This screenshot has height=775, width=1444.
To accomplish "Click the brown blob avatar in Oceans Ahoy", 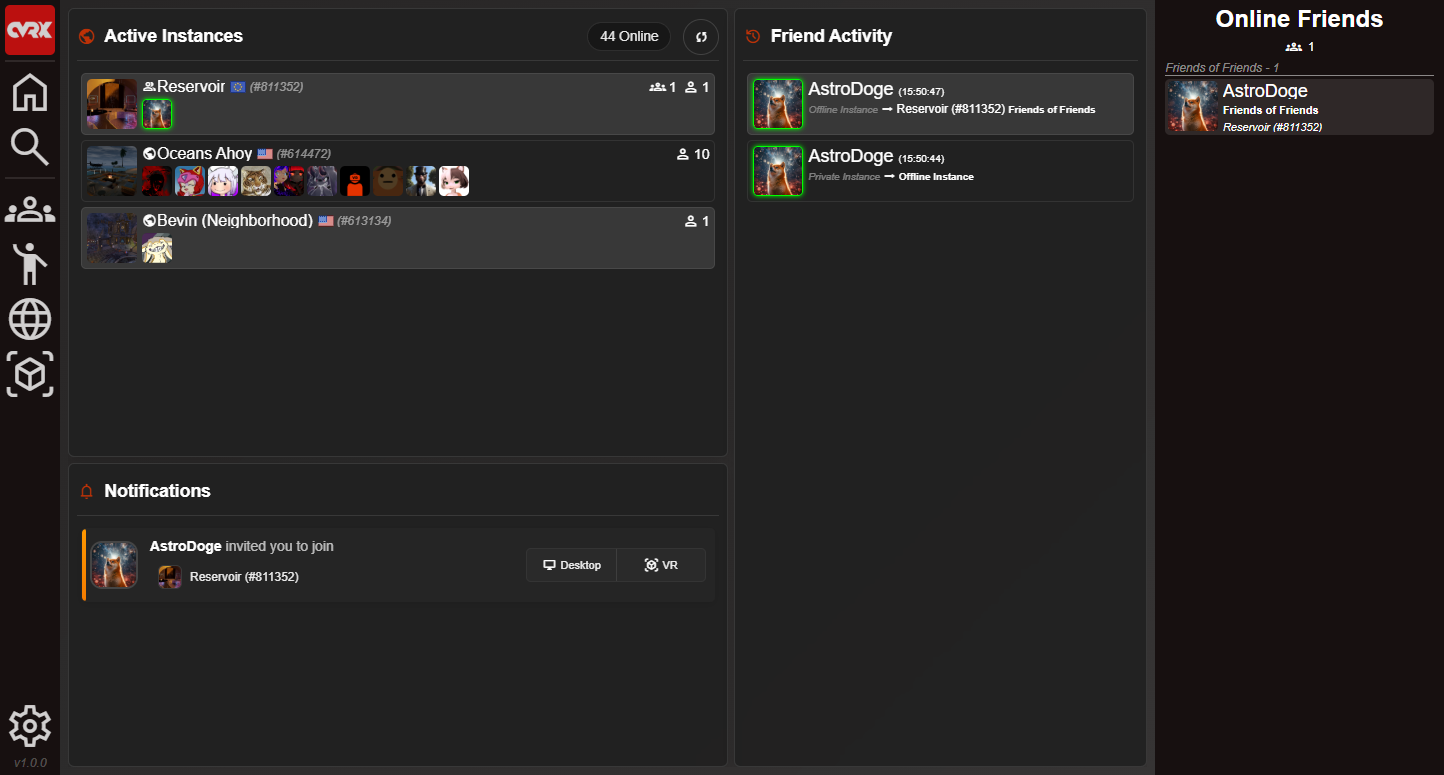I will coord(388,181).
